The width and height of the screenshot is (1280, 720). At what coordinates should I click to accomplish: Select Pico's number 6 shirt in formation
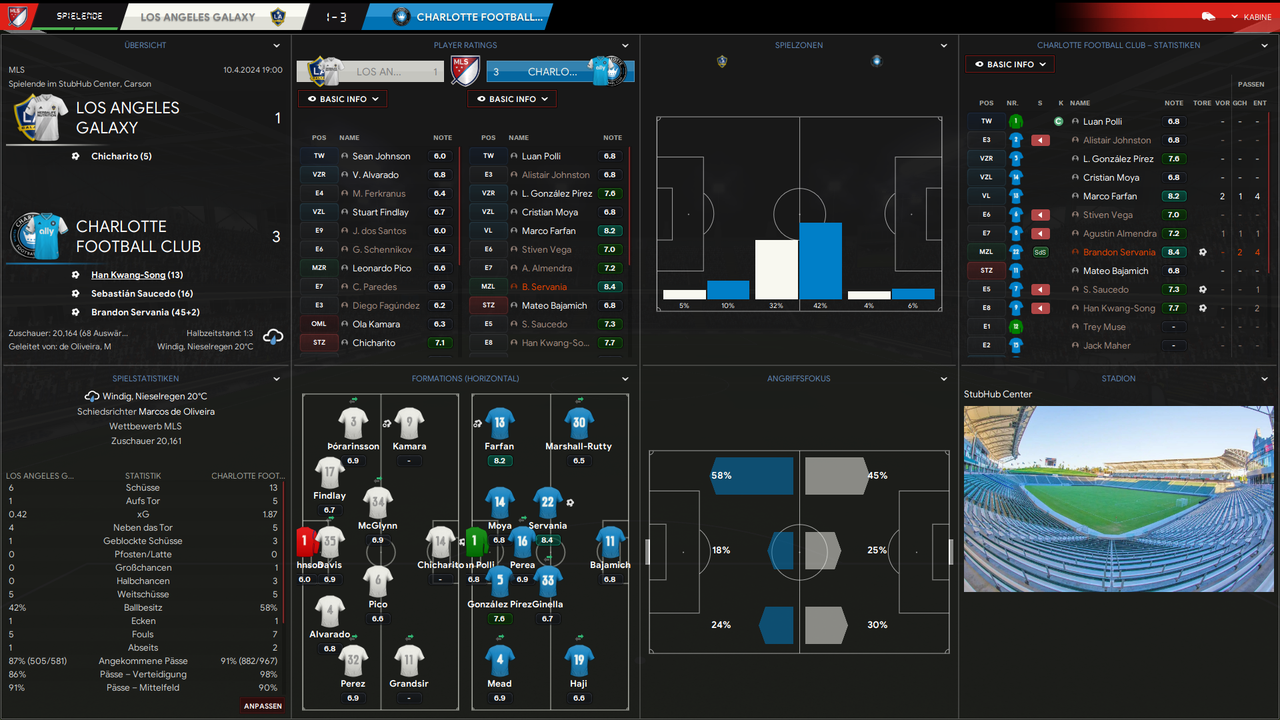377,581
